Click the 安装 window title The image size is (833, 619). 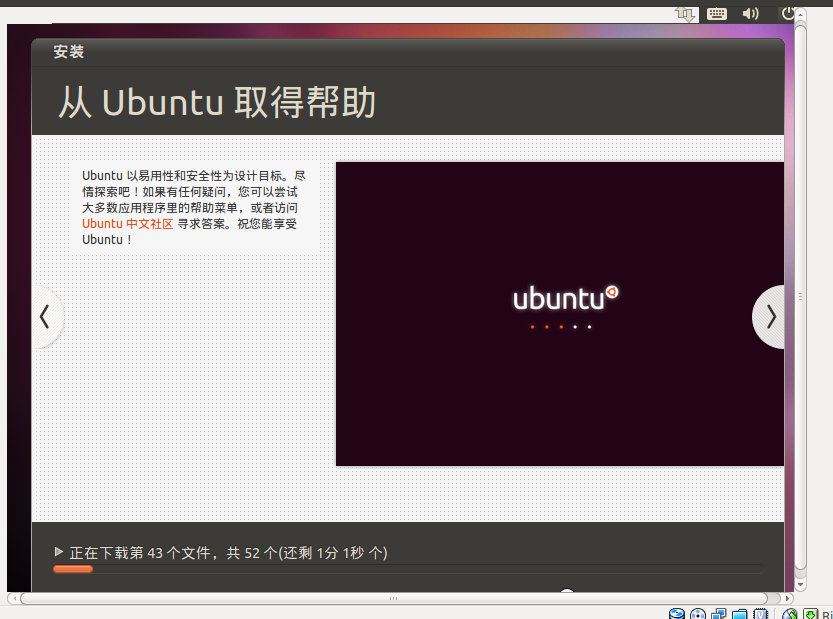pos(69,52)
